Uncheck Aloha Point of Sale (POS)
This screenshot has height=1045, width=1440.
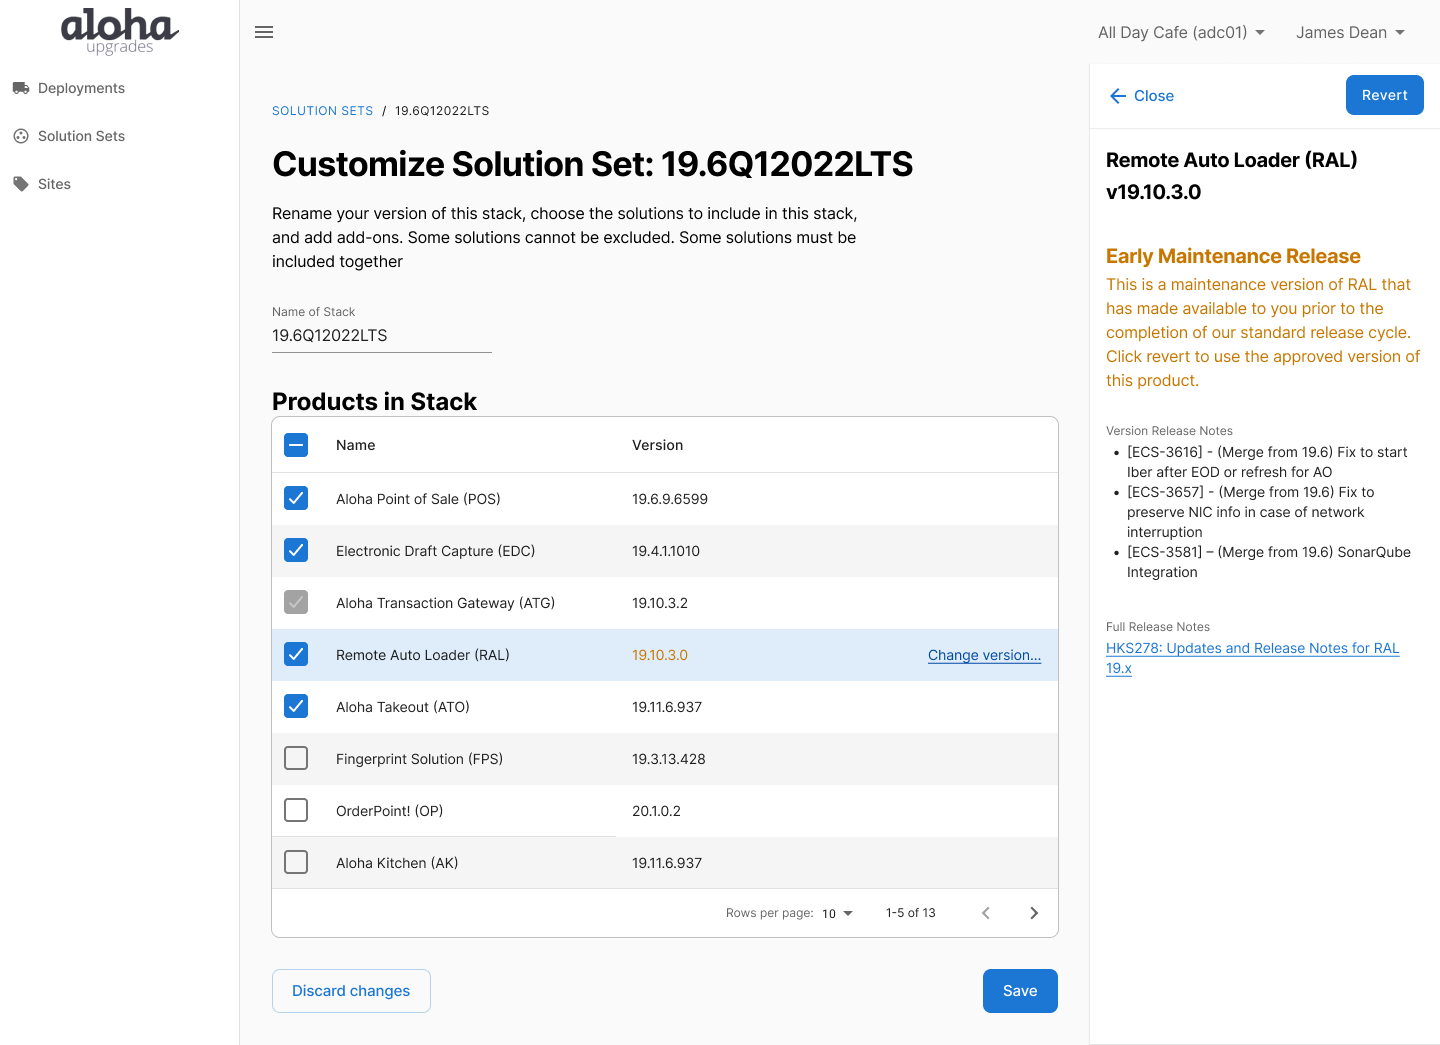point(296,498)
